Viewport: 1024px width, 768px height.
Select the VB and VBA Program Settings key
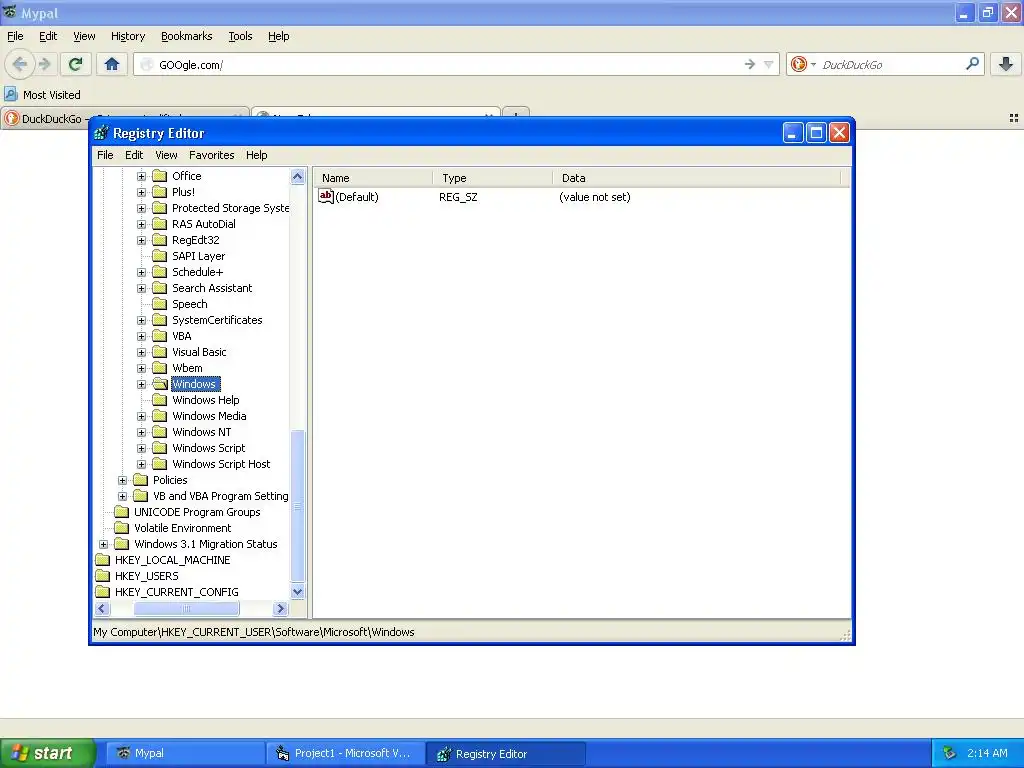point(221,496)
